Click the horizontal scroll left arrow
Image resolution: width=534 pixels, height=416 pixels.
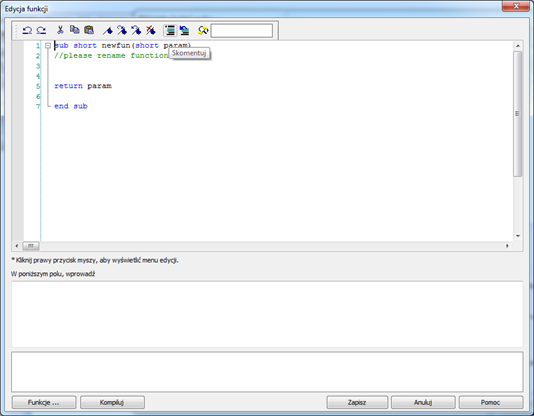point(17,246)
